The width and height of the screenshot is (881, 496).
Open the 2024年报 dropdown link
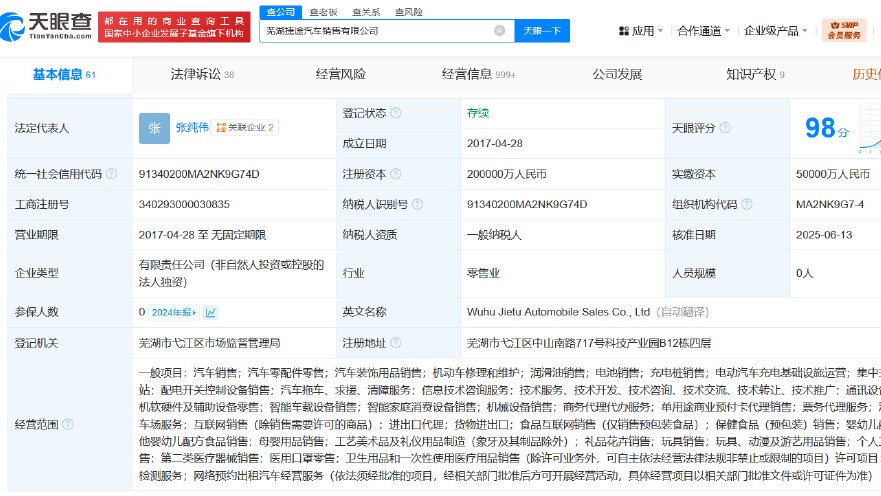tap(174, 312)
